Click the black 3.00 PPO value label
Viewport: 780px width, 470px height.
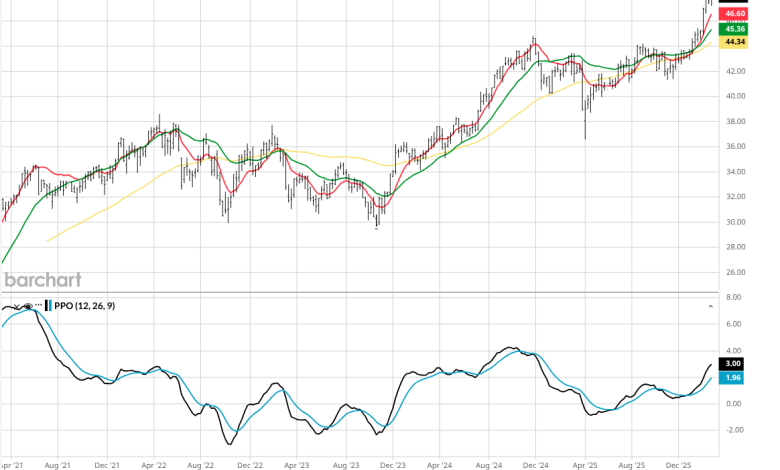tap(734, 363)
